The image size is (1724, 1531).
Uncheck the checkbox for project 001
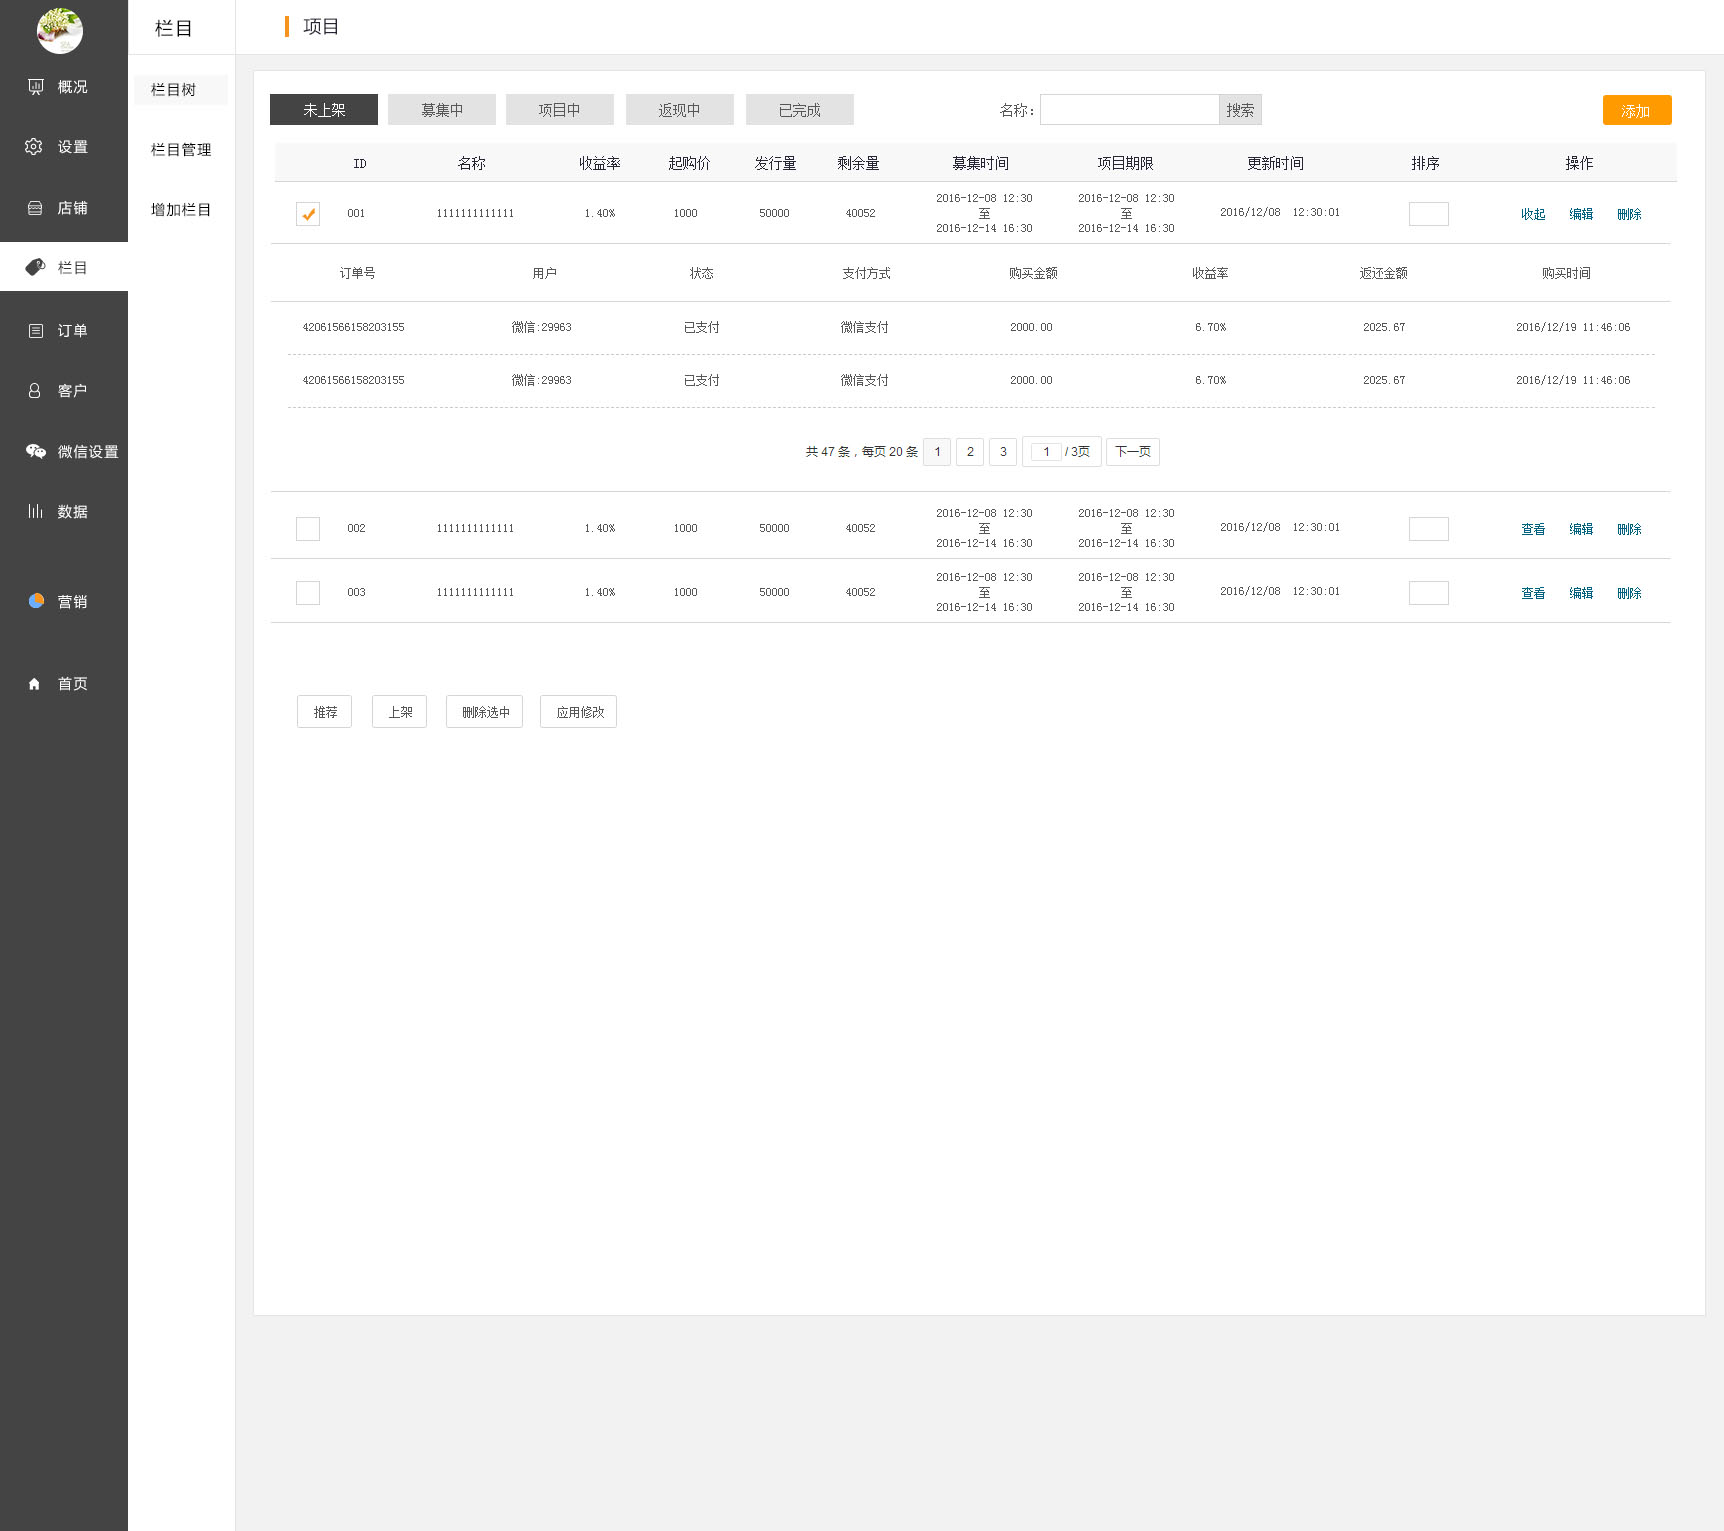click(308, 214)
